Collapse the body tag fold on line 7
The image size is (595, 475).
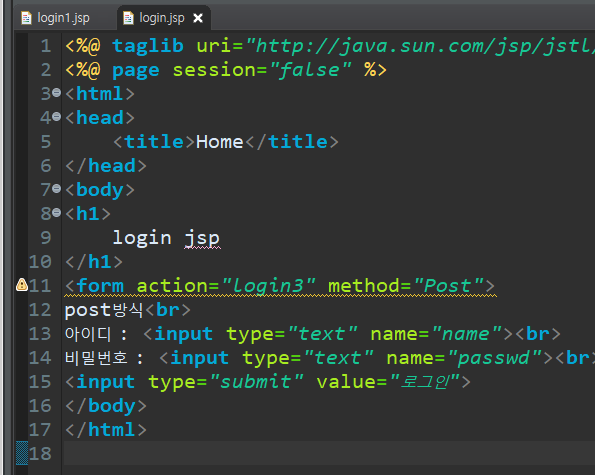(57, 188)
